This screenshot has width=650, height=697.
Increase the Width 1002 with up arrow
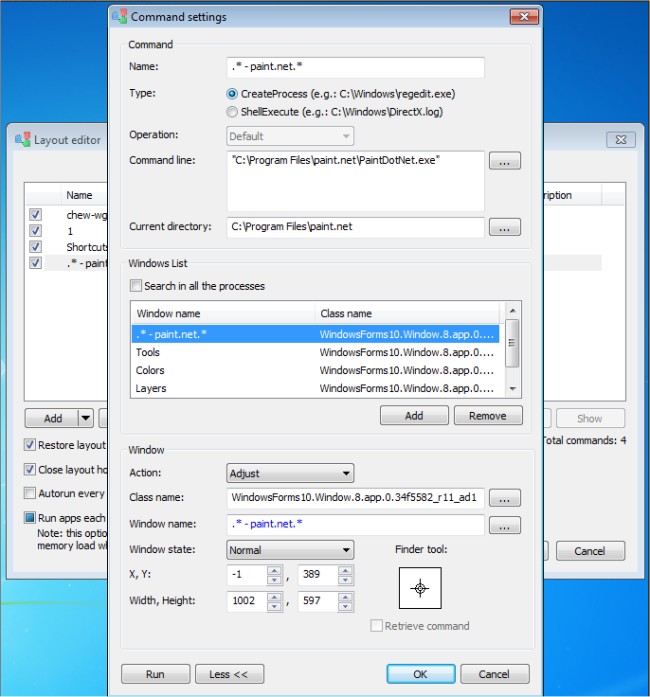click(x=274, y=597)
